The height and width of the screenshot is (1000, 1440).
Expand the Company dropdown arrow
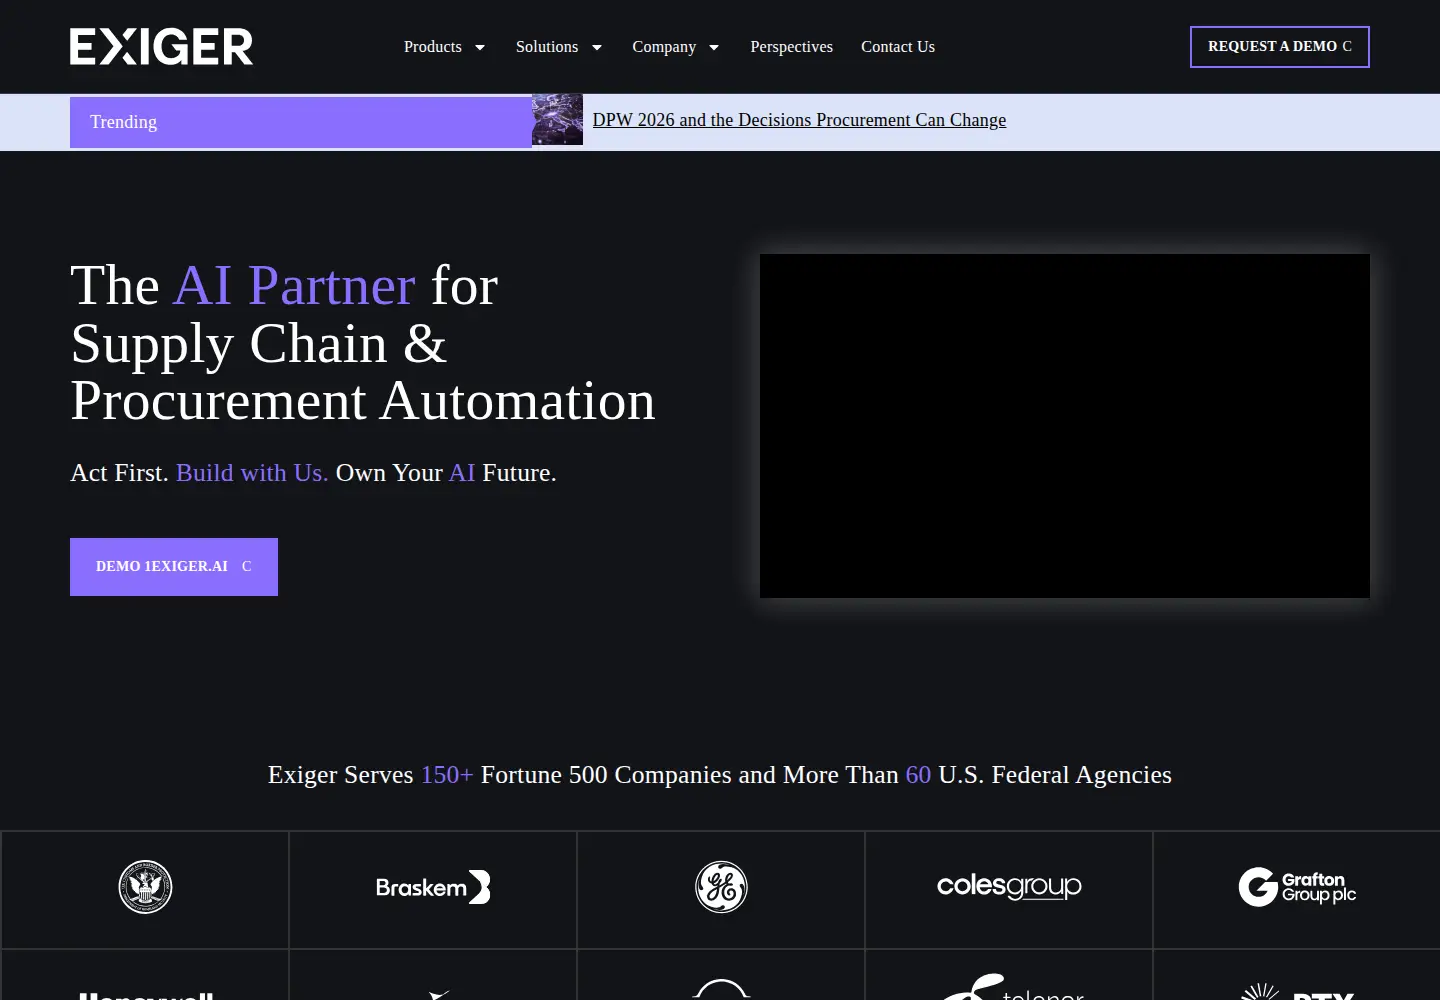[714, 47]
